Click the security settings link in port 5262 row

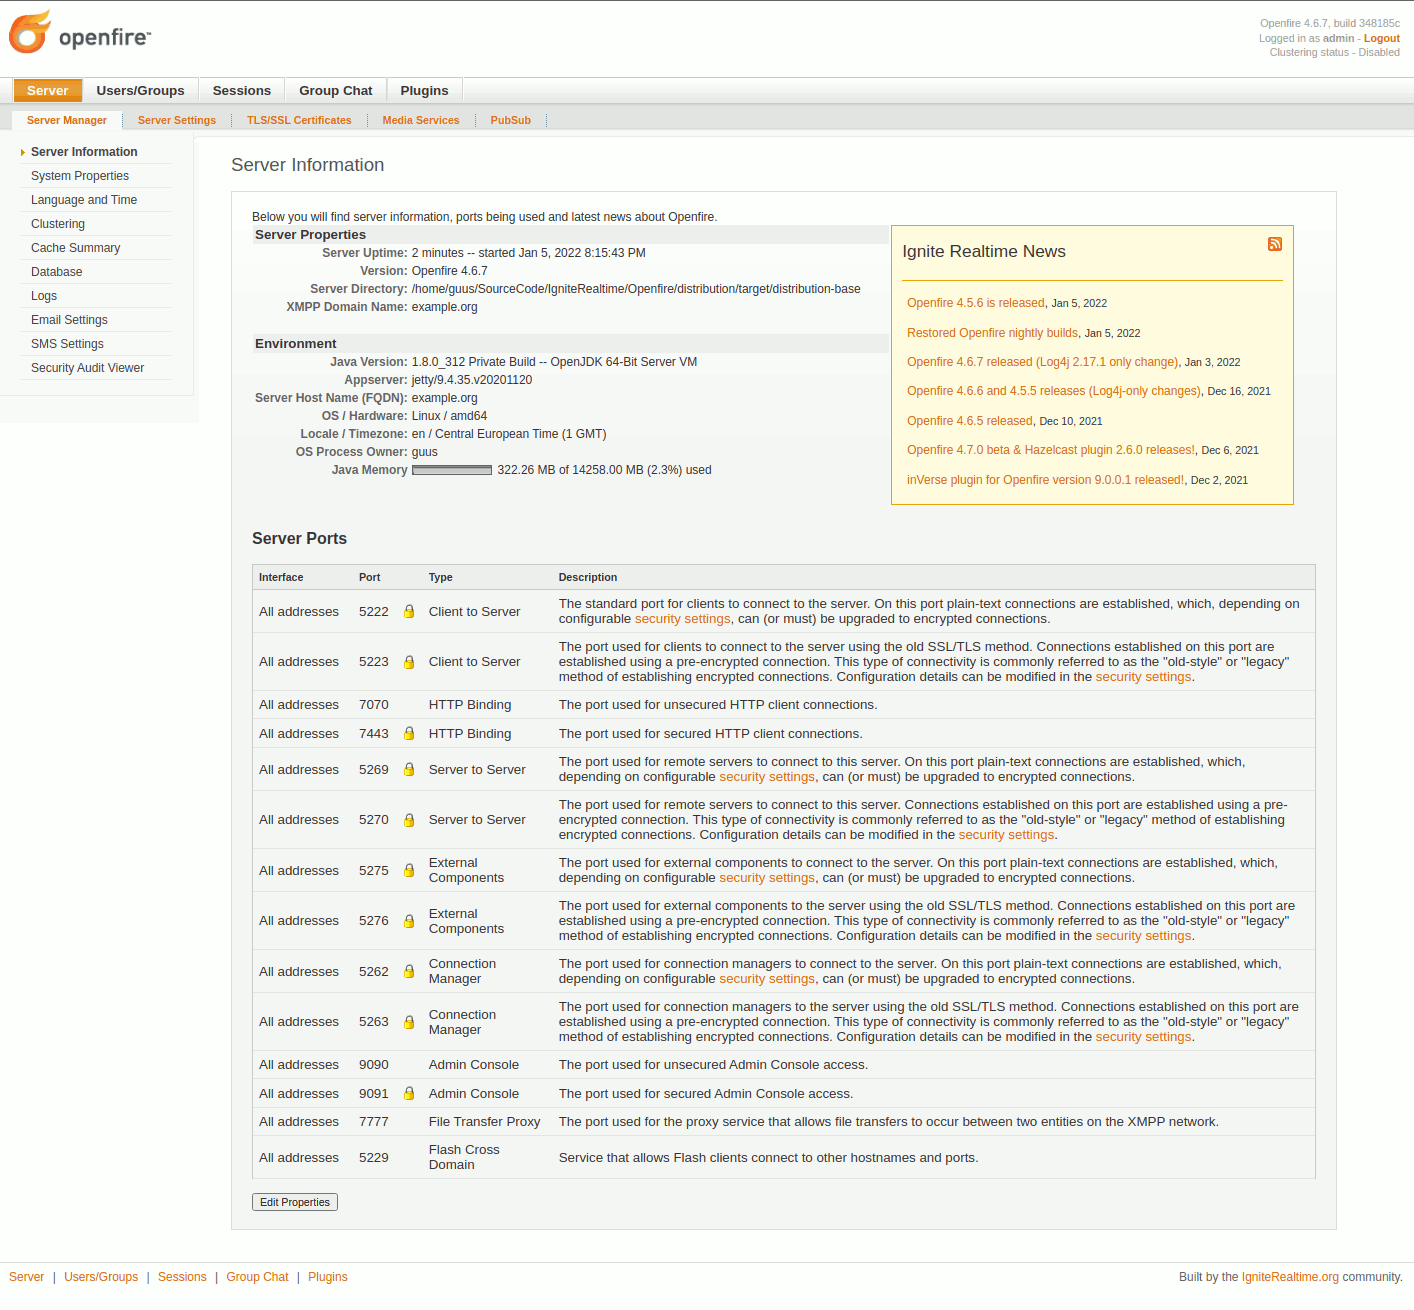(x=767, y=979)
